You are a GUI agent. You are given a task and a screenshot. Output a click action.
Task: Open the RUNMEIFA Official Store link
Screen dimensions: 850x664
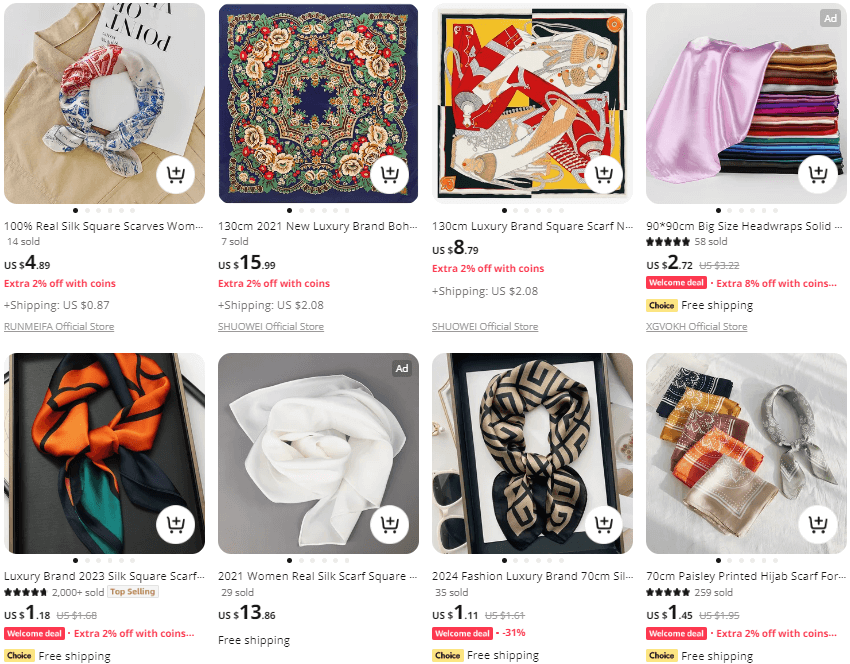(x=59, y=326)
